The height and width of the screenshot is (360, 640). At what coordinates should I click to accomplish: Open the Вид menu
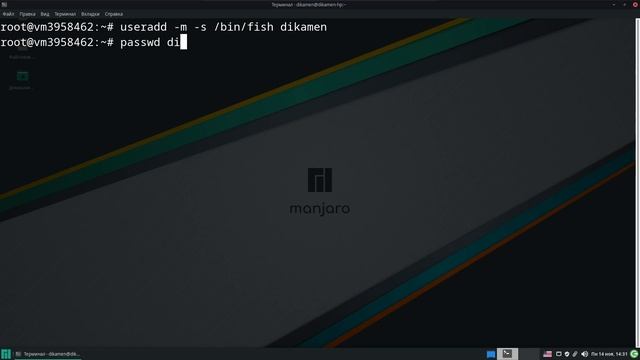coord(45,14)
